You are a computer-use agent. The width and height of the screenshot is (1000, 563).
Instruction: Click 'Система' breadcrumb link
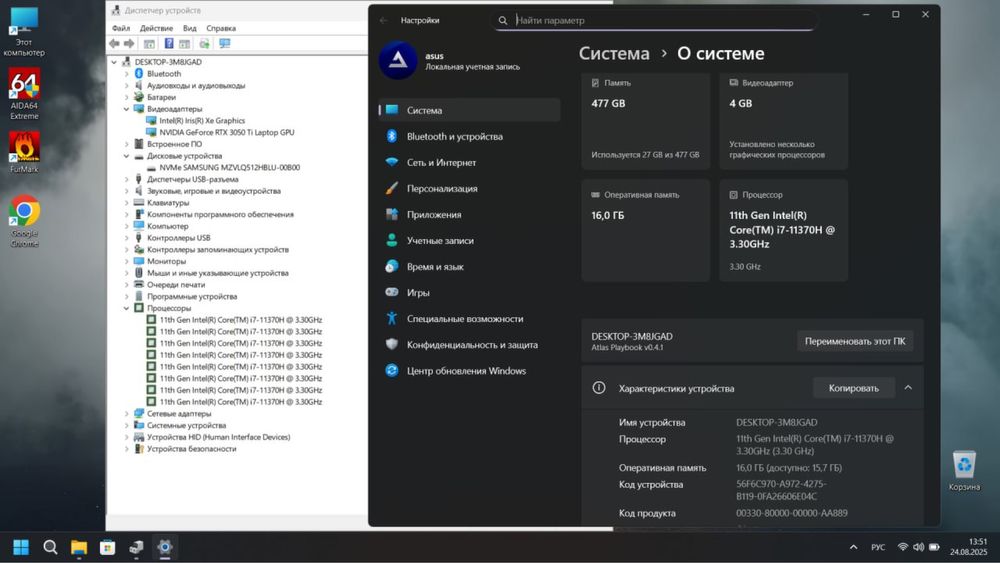(x=614, y=54)
